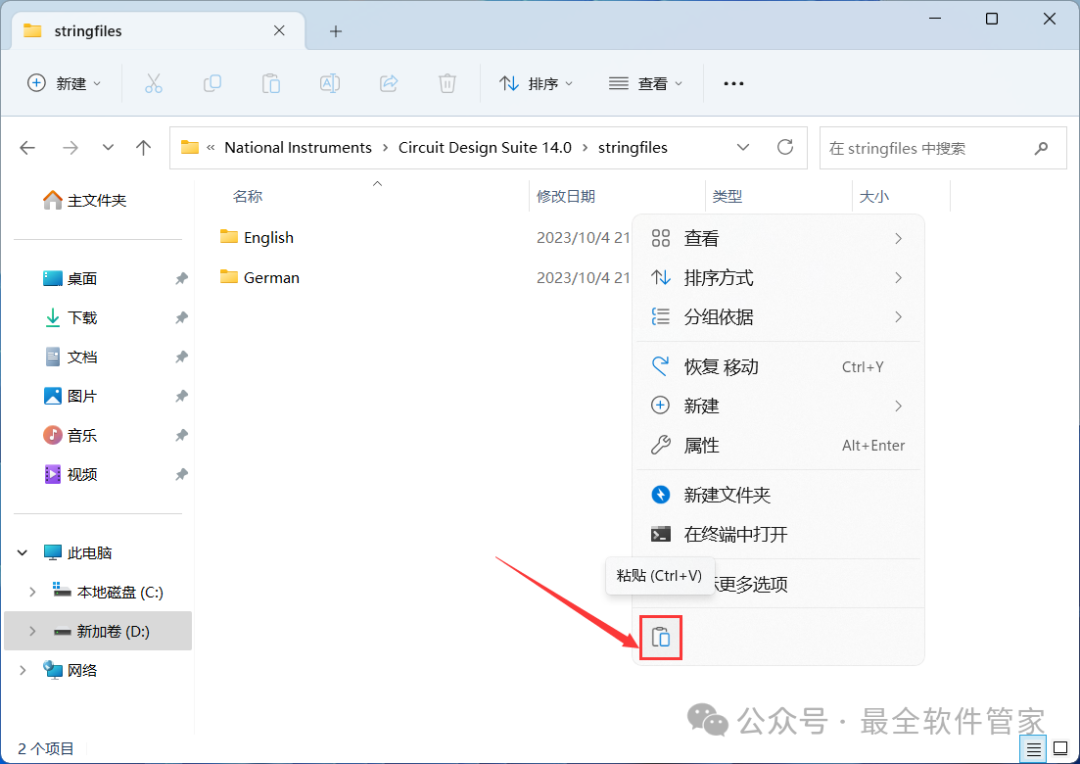Choose 在终端中打开 from context menu
This screenshot has height=764, width=1080.
pyautogui.click(x=735, y=534)
